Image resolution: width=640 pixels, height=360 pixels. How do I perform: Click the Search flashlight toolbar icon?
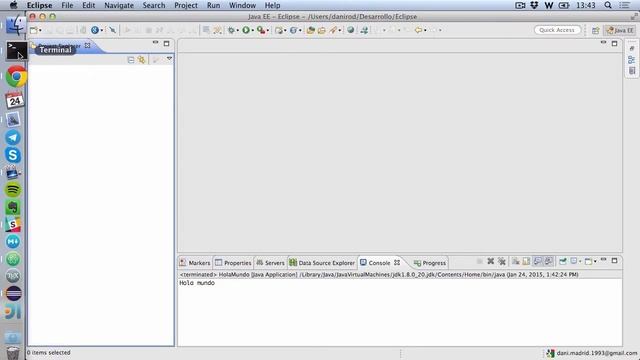(333, 30)
